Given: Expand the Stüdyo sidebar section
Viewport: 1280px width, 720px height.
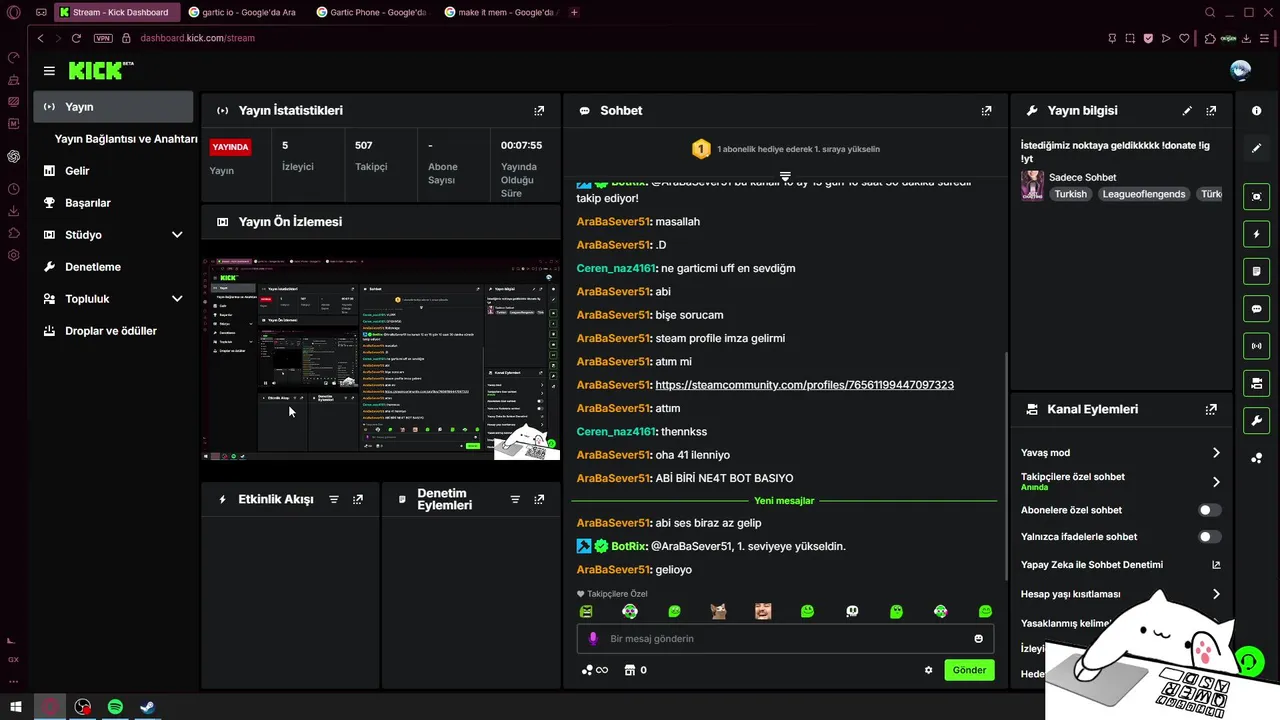Looking at the screenshot, I should tap(177, 235).
